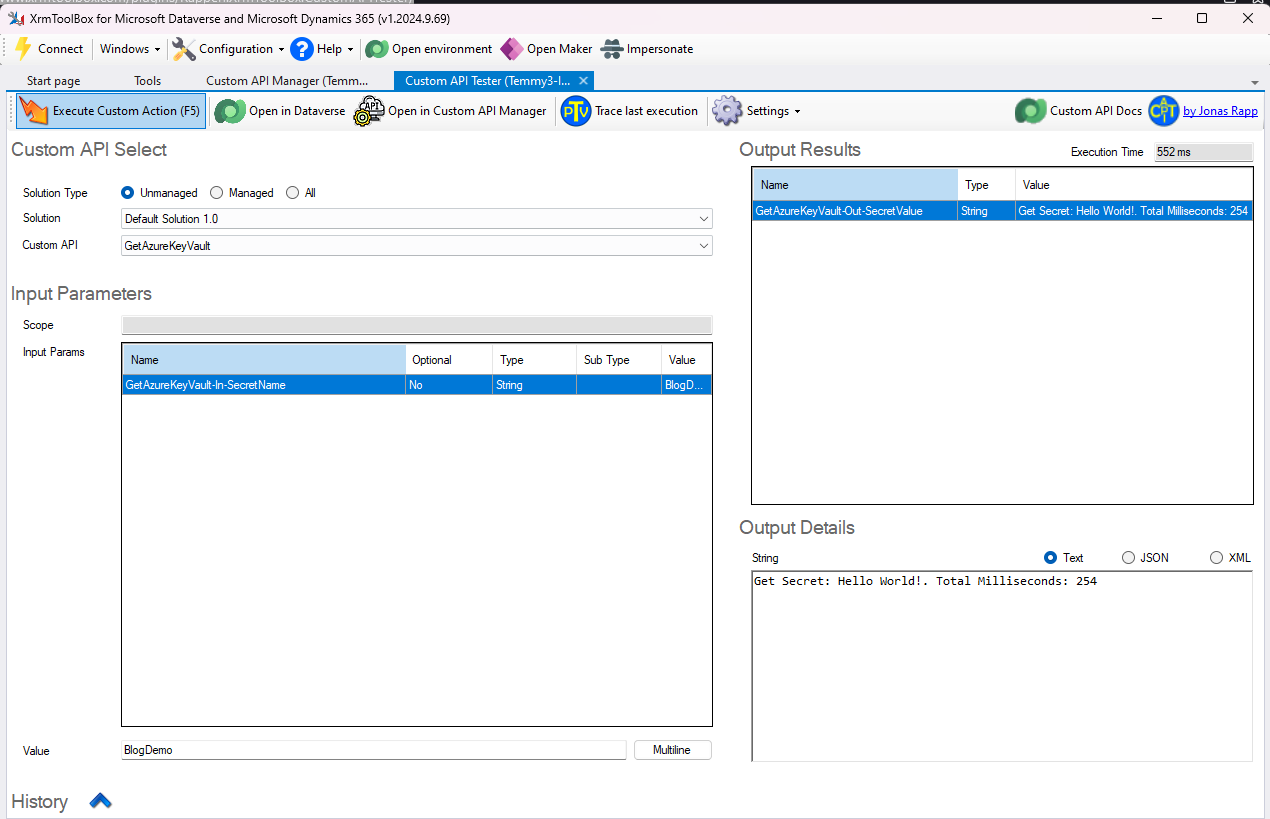1270x819 pixels.
Task: Click the Trace last execution label
Action: coord(646,111)
